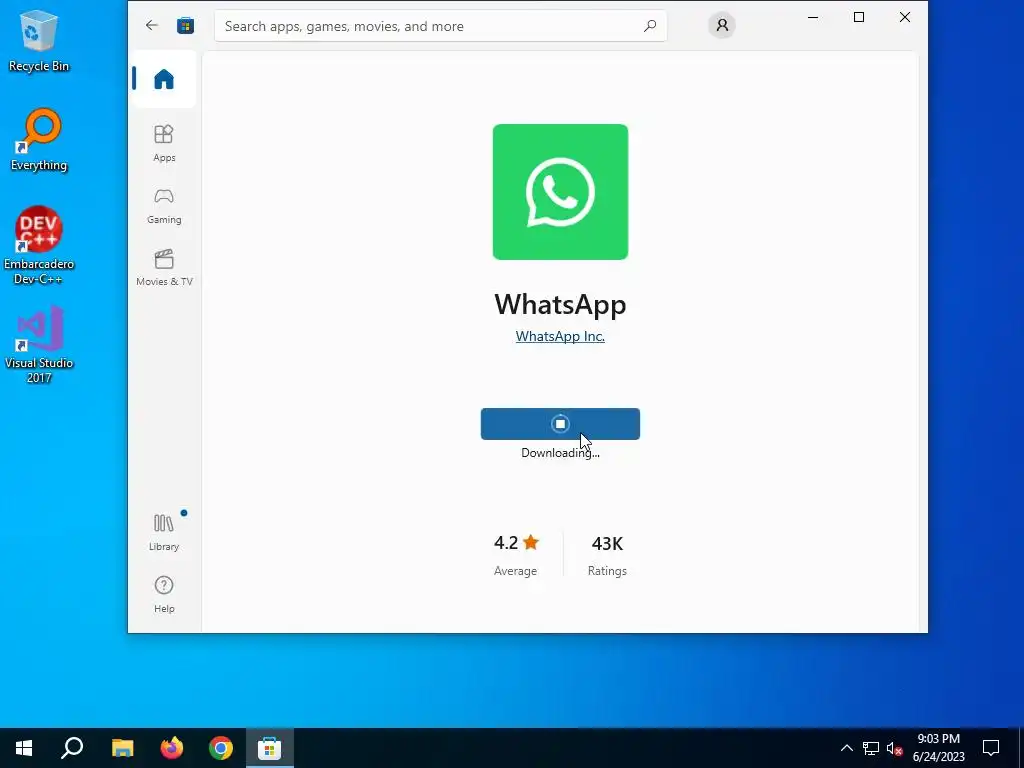This screenshot has height=768, width=1024.
Task: Click the search apps, games, movies field
Action: (441, 26)
